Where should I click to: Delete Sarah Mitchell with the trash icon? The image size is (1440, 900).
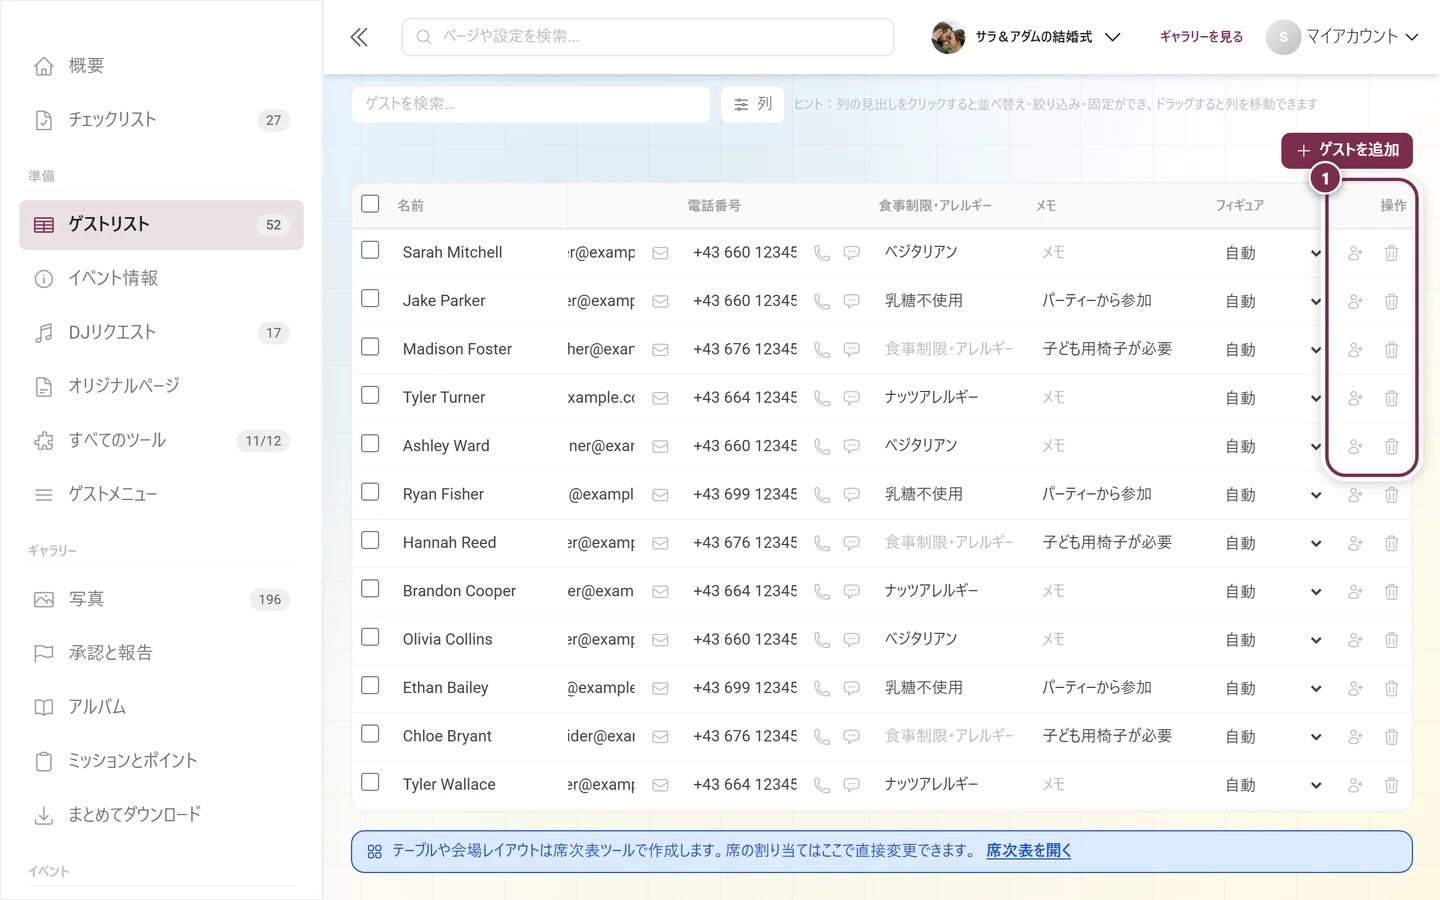point(1391,253)
